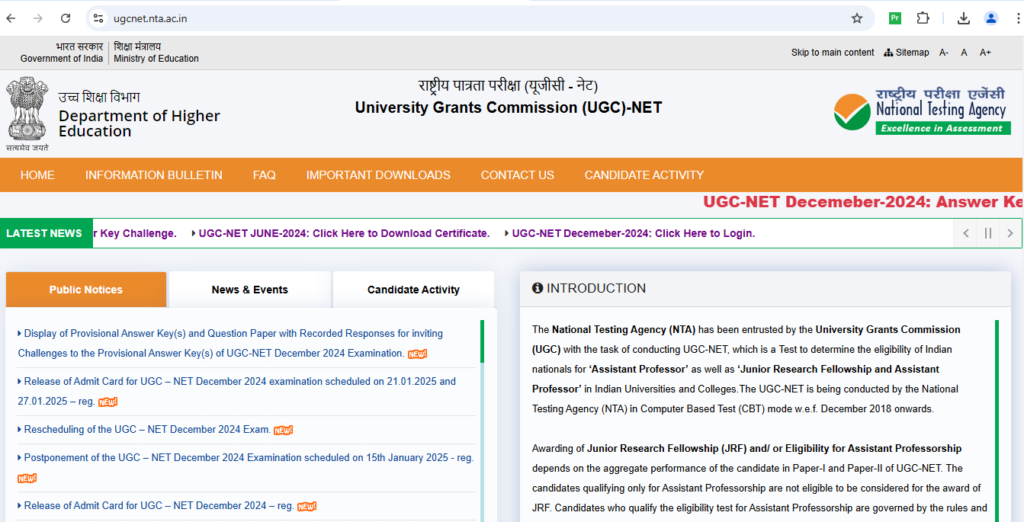Show next news with right chevron
The width and height of the screenshot is (1024, 522).
pos(1010,233)
